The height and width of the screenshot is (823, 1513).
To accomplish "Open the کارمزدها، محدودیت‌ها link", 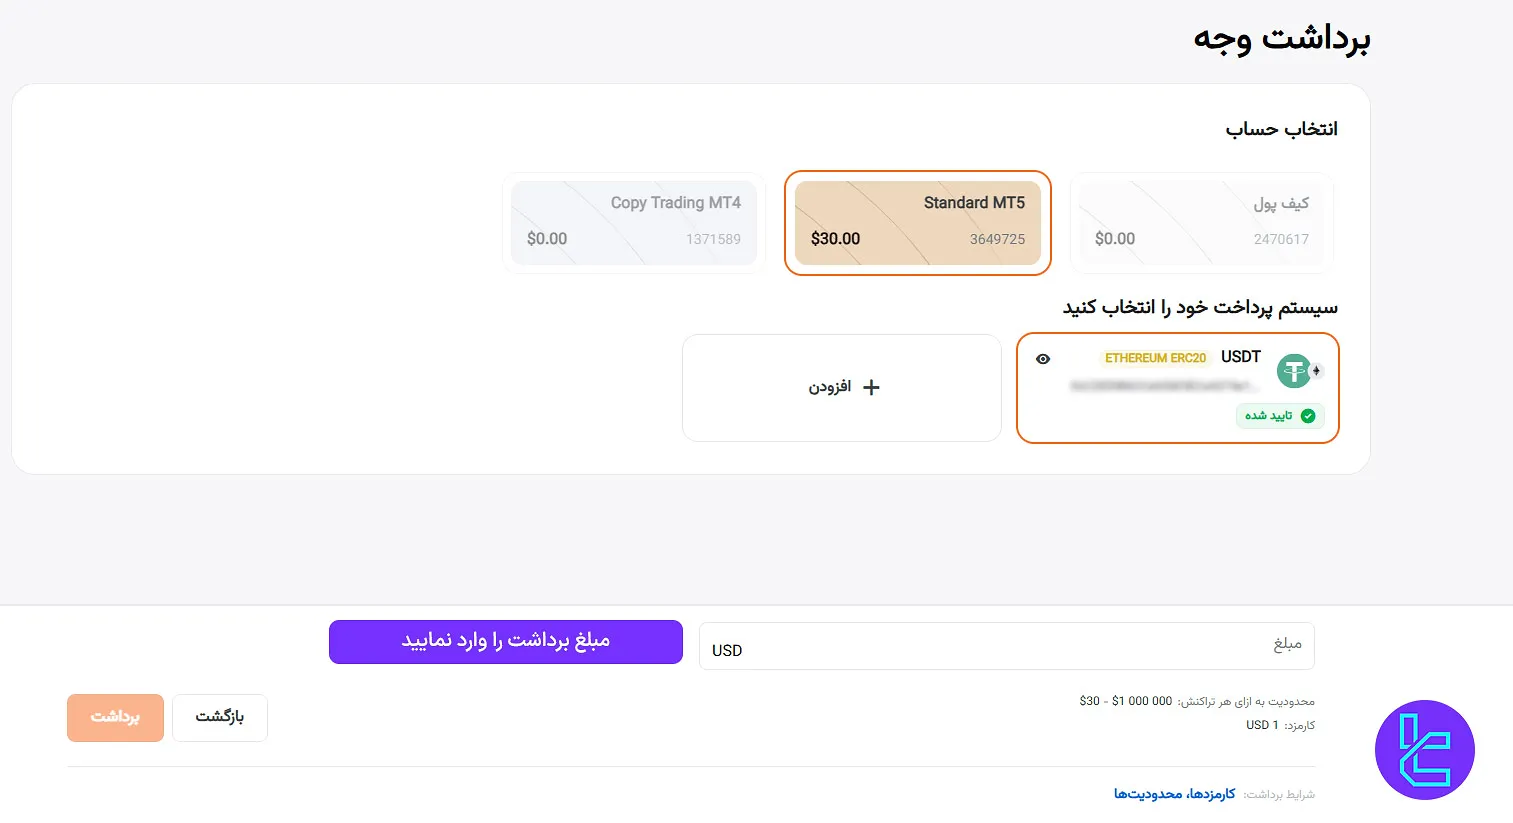I will (1176, 793).
